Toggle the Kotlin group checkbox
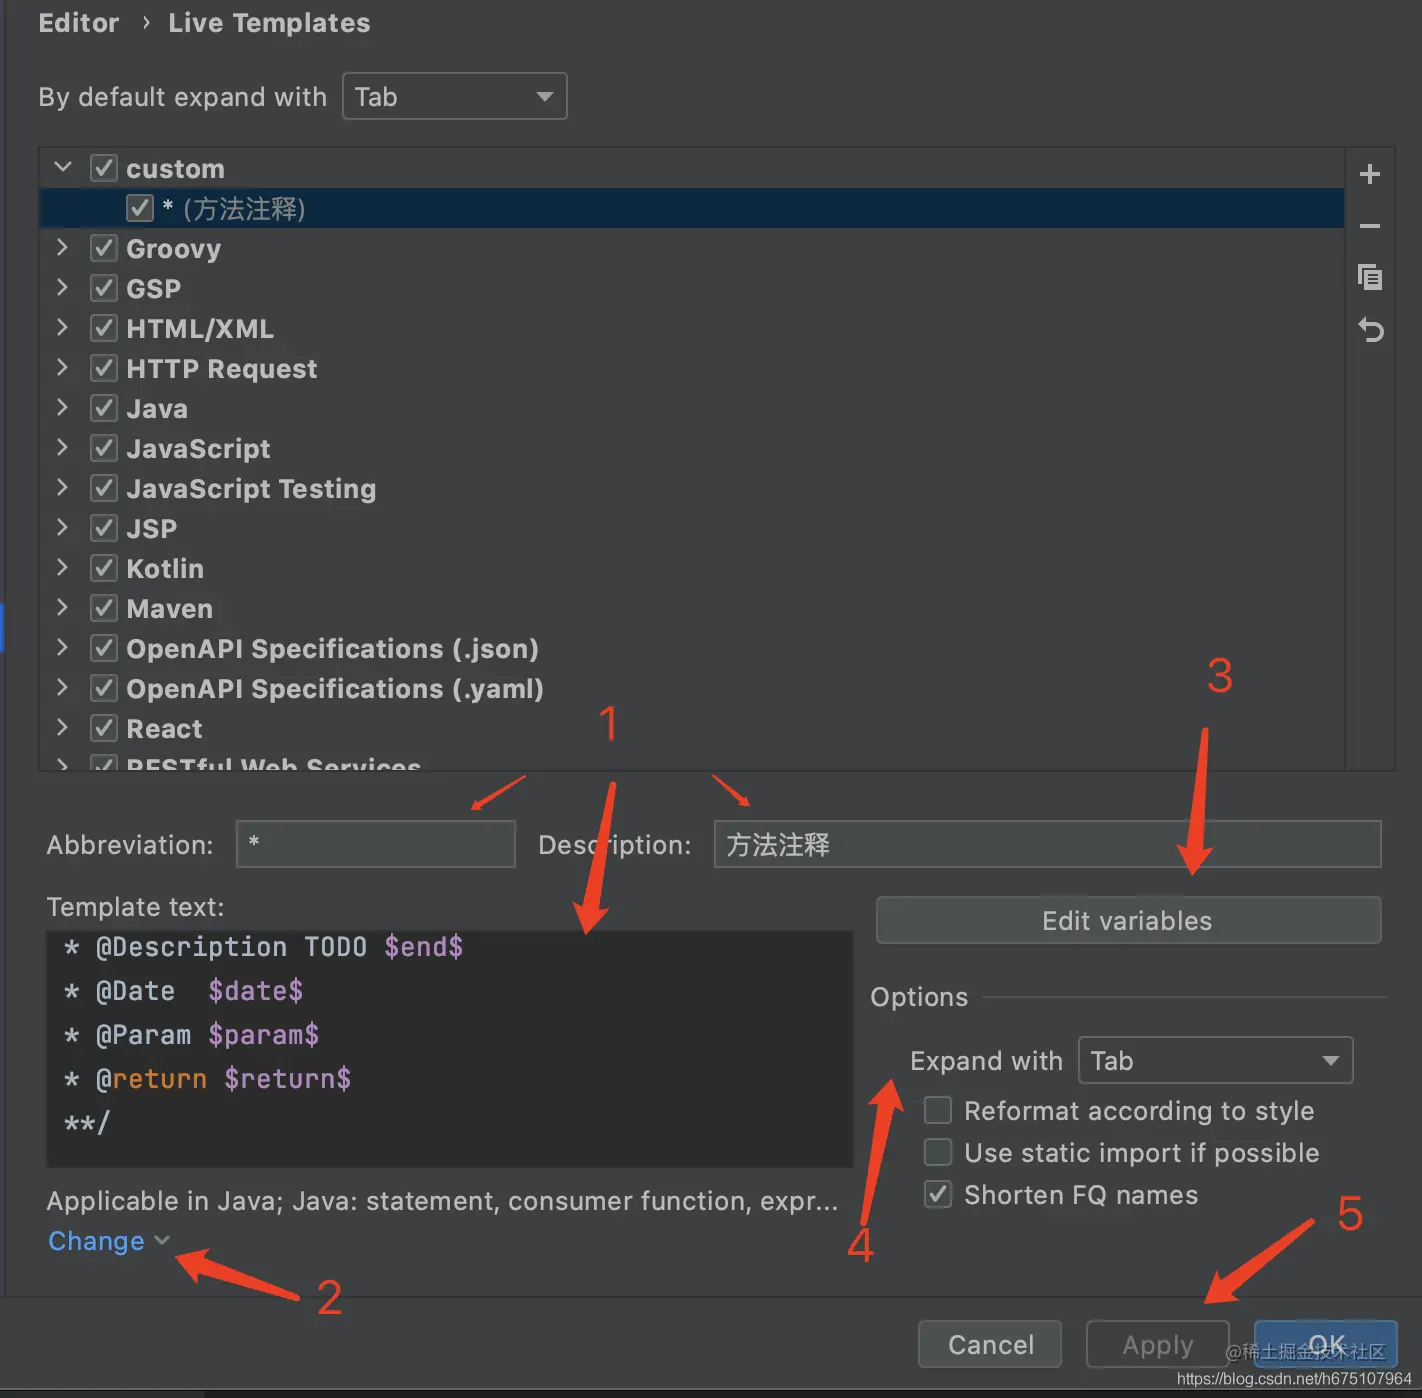 coord(104,568)
